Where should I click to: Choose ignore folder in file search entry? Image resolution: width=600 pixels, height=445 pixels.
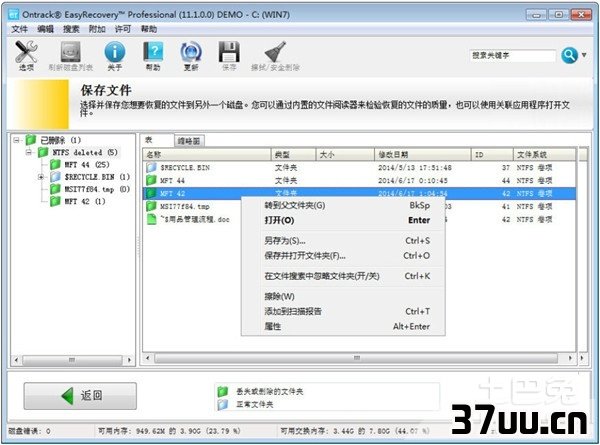pos(343,276)
